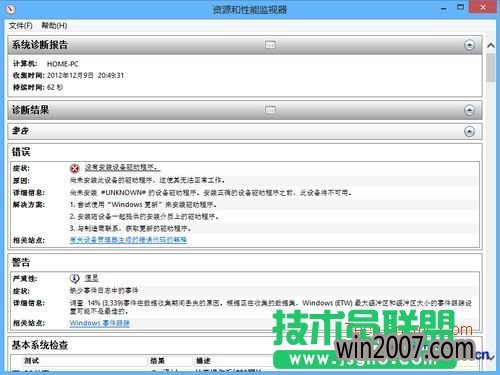This screenshot has height=375, width=500.
Task: Collapse the 诊断结果 section
Action: click(x=469, y=110)
